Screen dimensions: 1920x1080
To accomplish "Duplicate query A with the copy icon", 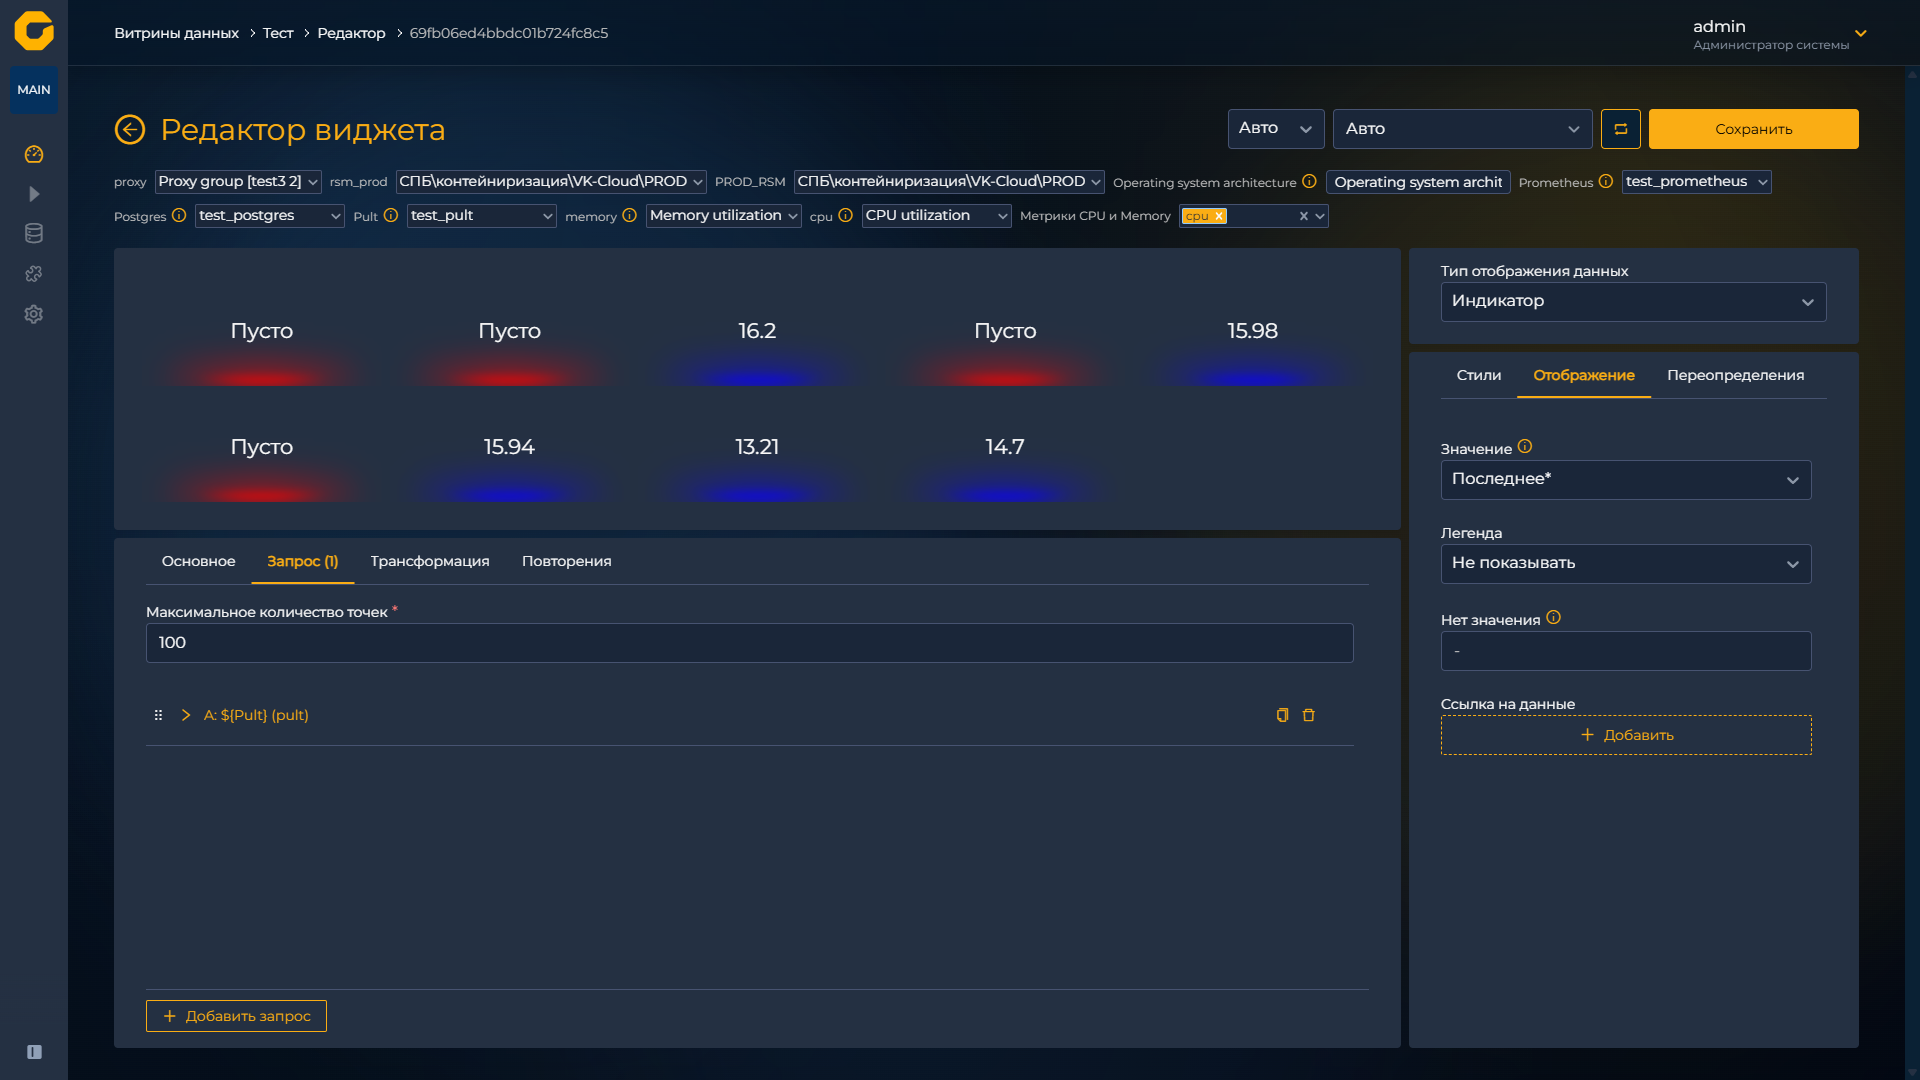I will click(x=1282, y=715).
